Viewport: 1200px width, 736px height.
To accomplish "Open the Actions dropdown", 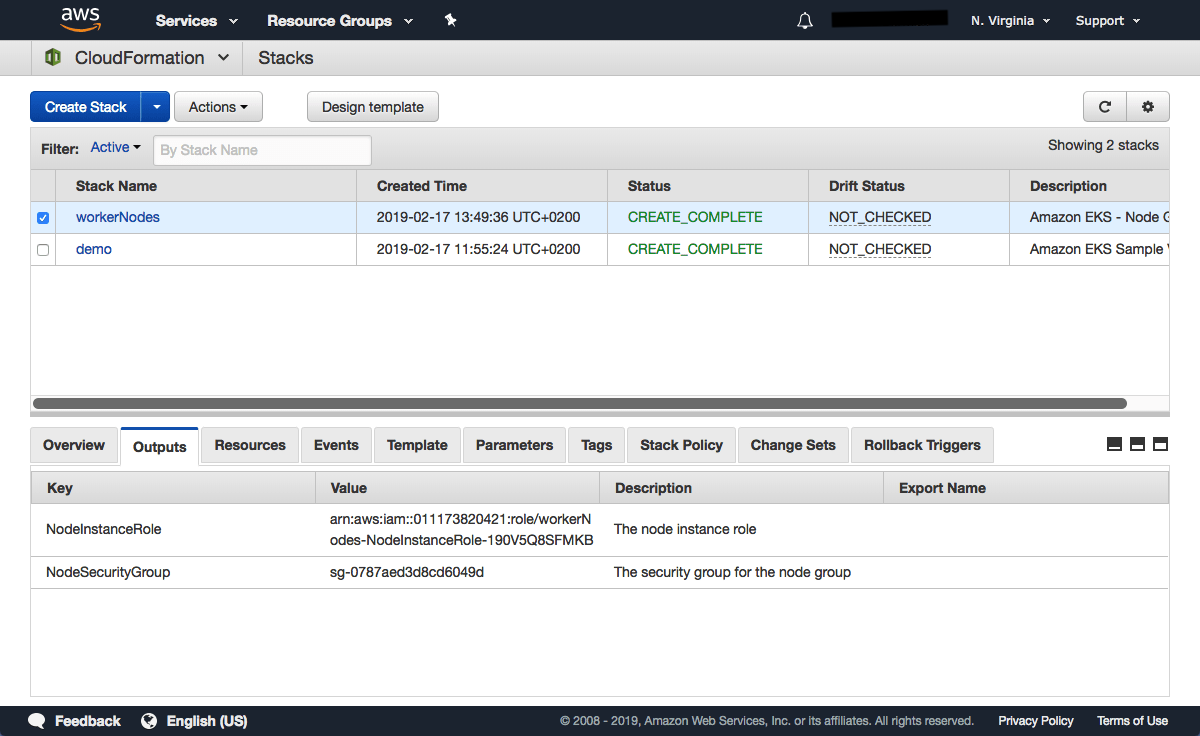I will point(218,107).
